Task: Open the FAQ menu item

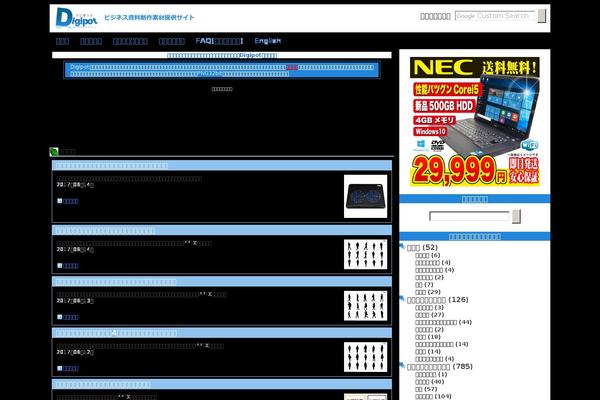Action: click(x=219, y=41)
